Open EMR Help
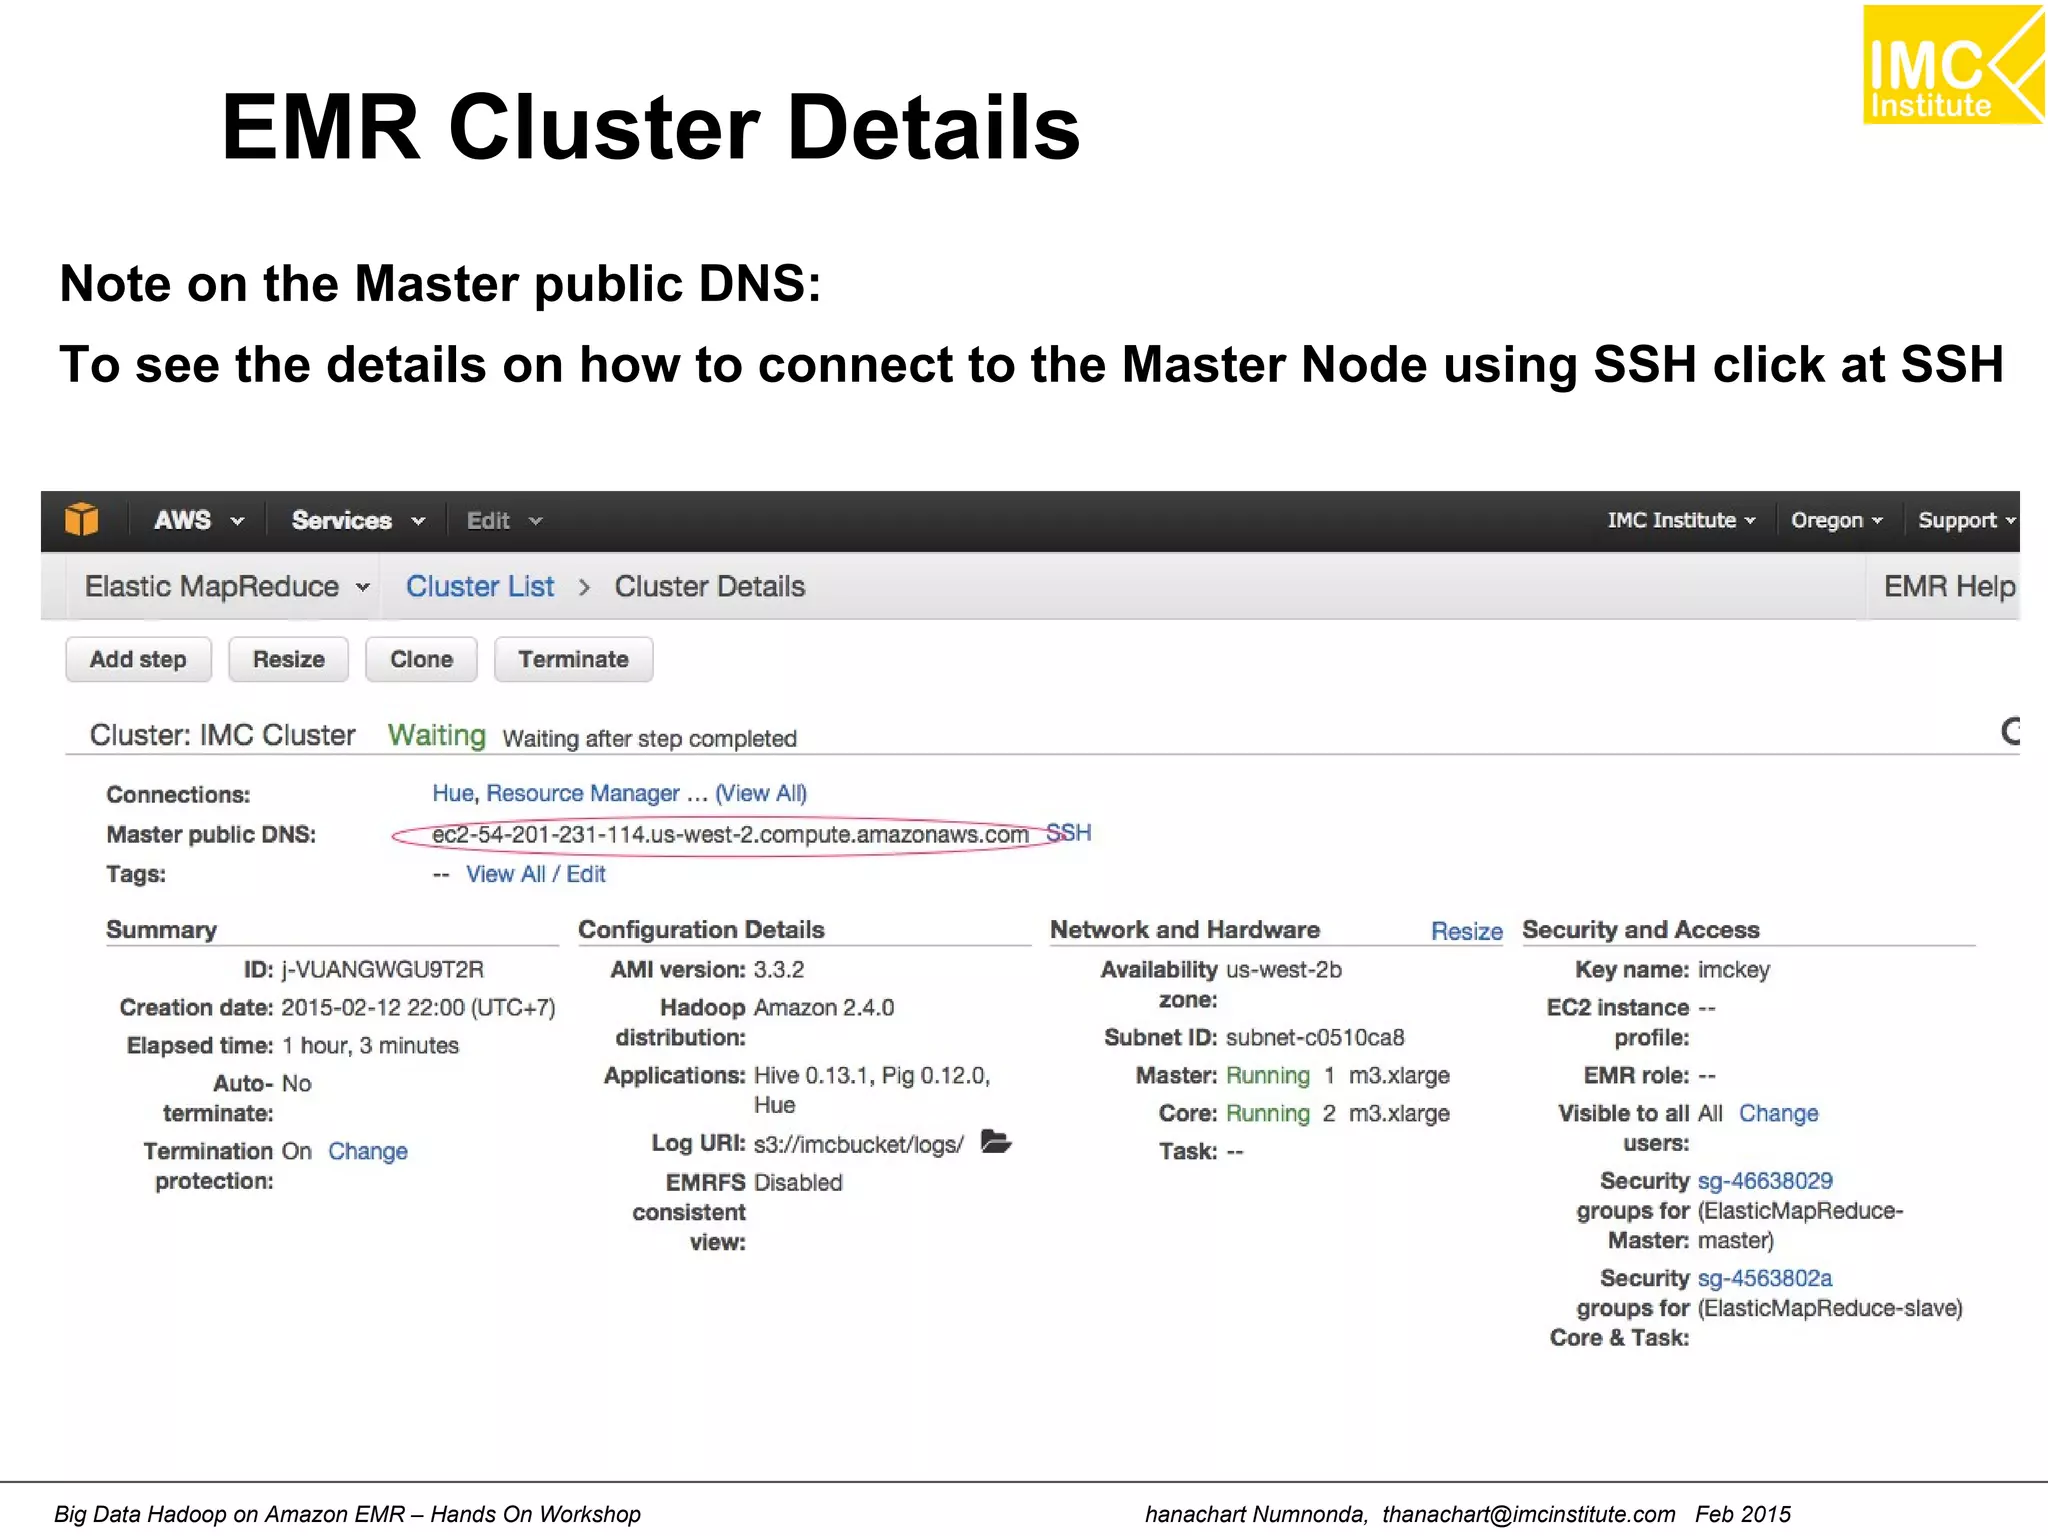 pos(1949,586)
